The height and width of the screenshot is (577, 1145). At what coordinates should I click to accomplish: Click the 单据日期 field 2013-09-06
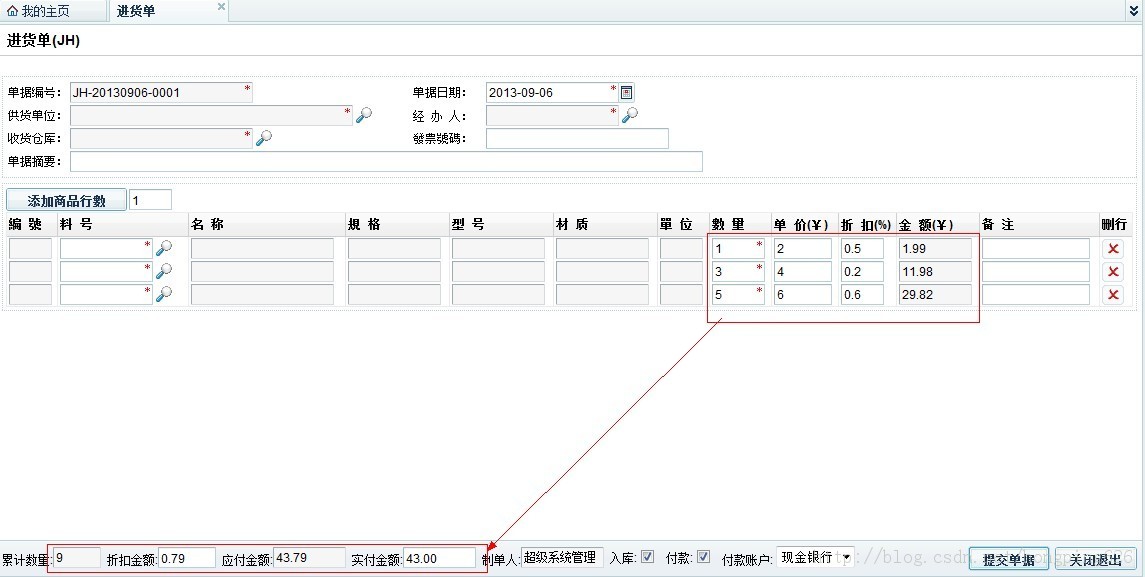coord(552,93)
